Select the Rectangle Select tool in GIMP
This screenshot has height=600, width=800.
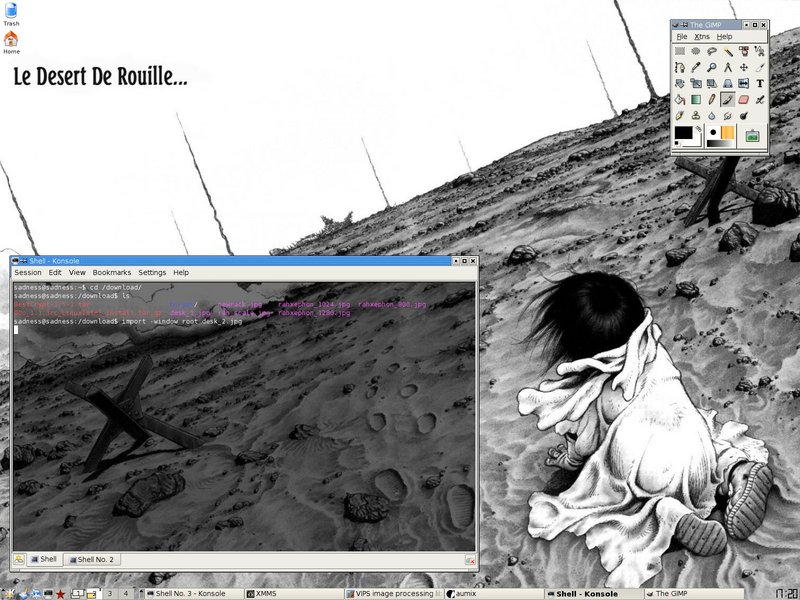point(680,51)
